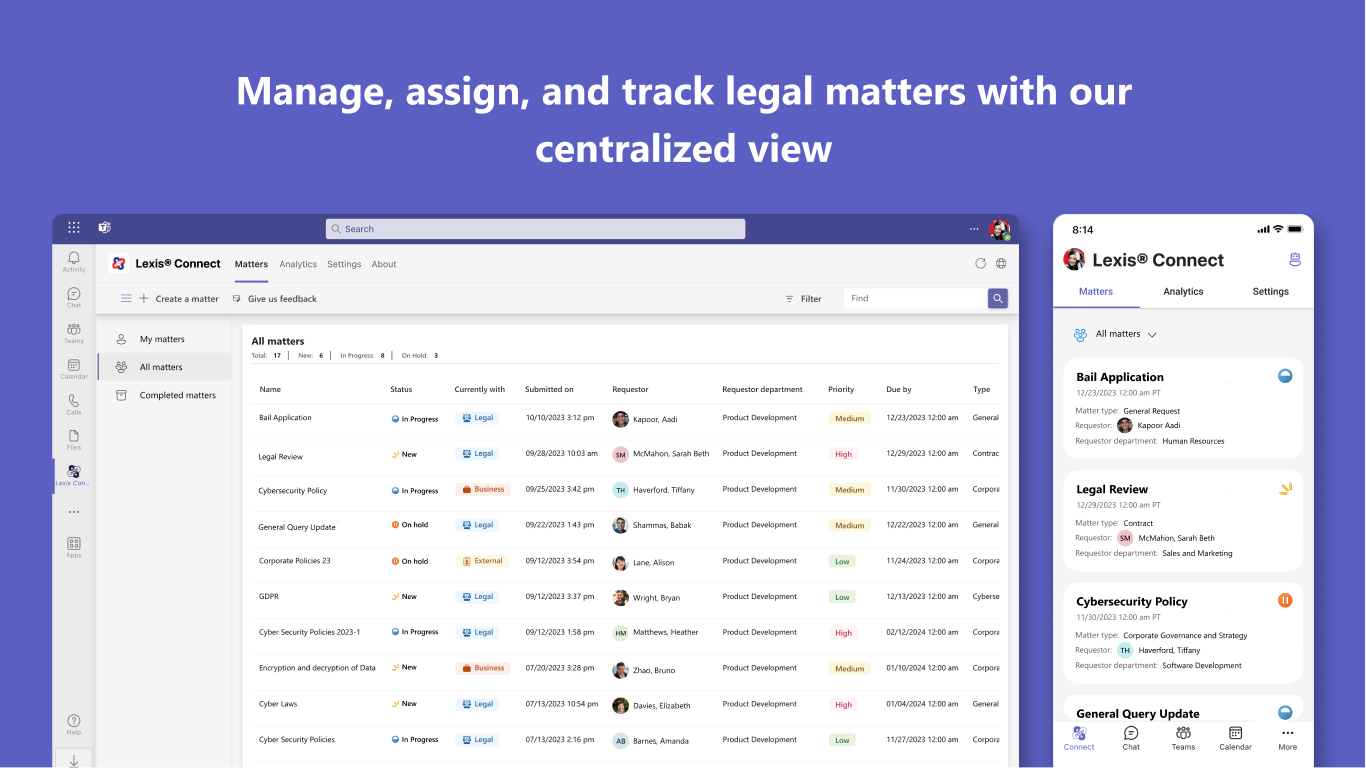Select All matters in side panel
The height and width of the screenshot is (768, 1366).
[x=164, y=367]
